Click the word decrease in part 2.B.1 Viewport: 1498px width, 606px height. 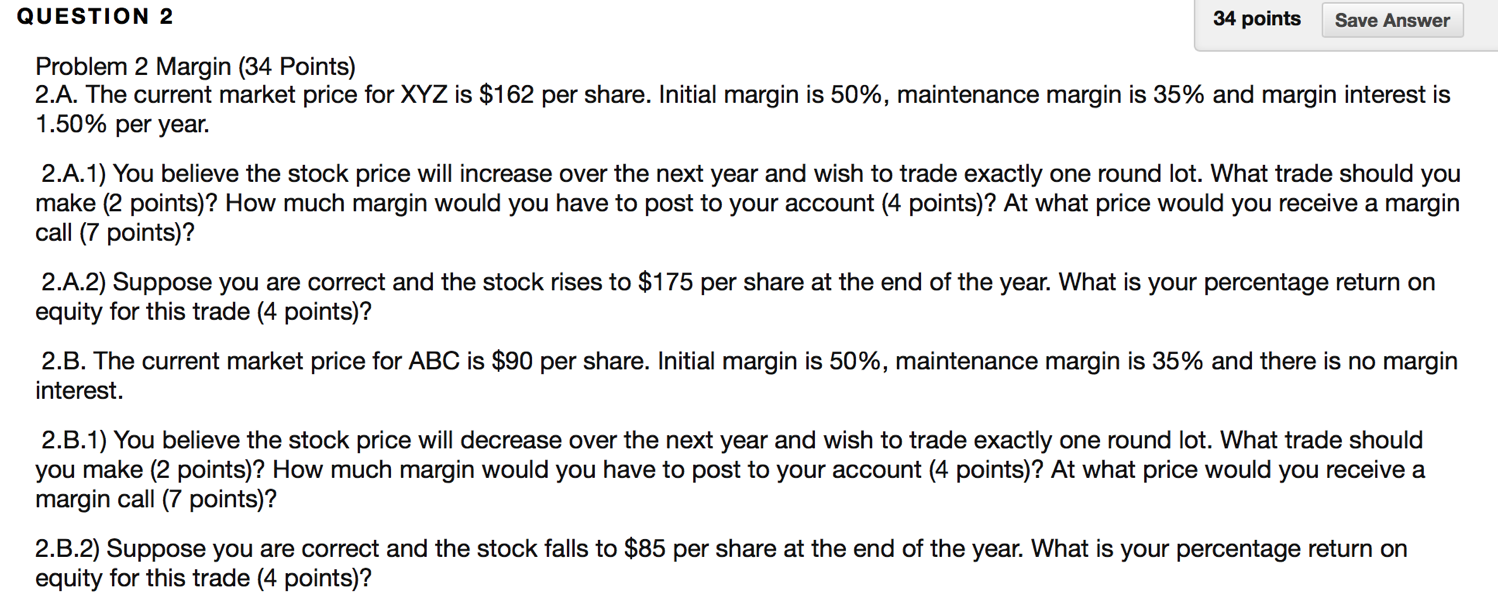pyautogui.click(x=507, y=441)
